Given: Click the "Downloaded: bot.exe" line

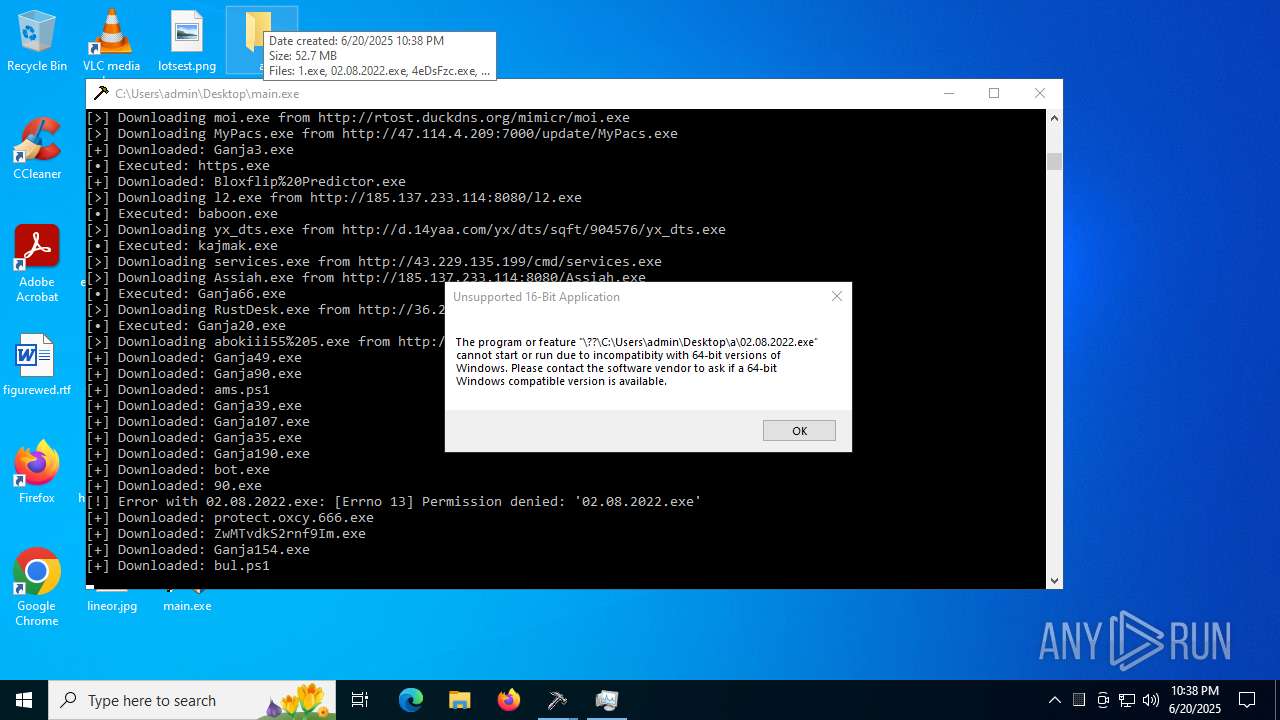Looking at the screenshot, I should tap(178, 469).
